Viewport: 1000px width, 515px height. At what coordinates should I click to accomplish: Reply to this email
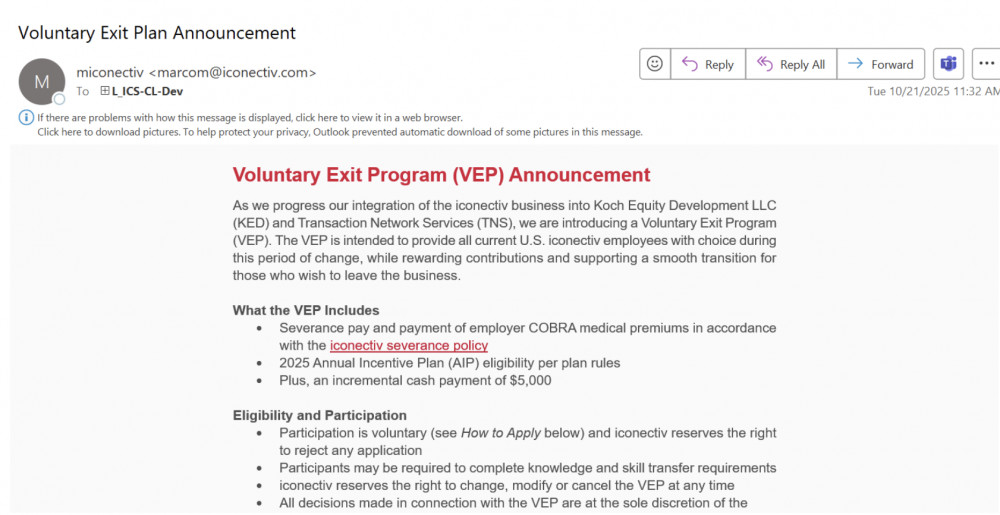(x=707, y=64)
